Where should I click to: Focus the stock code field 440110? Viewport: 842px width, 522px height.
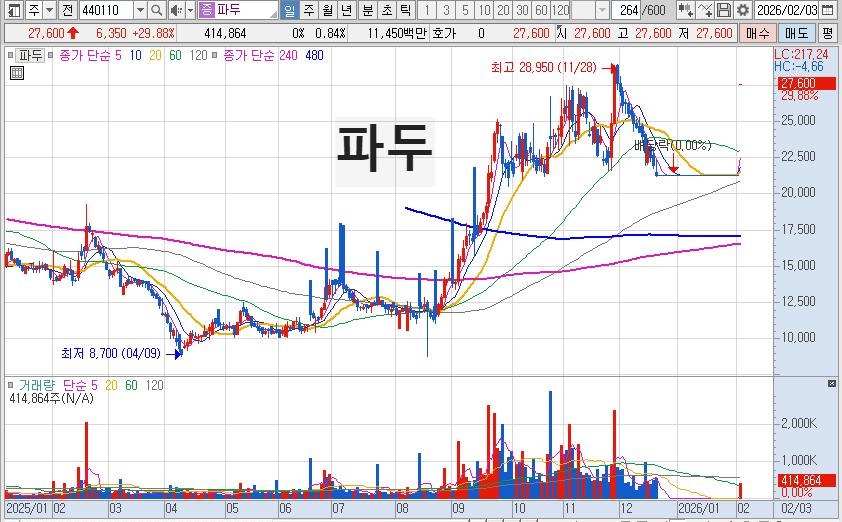tap(106, 10)
